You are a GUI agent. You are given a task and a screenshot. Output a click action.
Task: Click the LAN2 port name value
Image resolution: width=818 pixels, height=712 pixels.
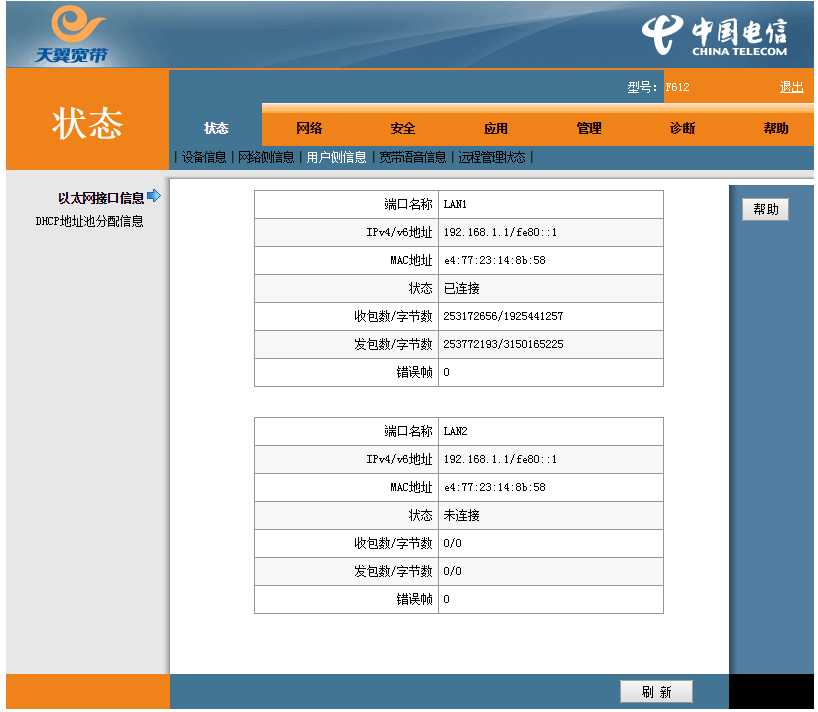(x=455, y=431)
